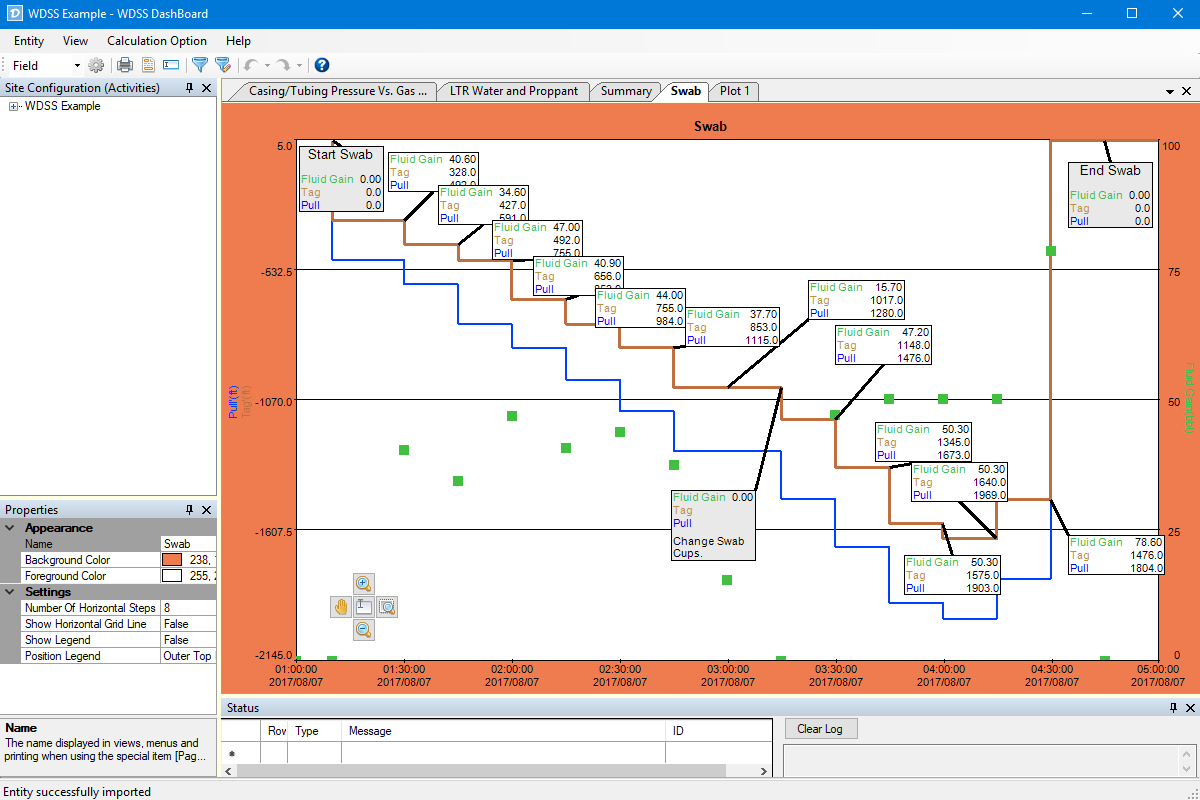The height and width of the screenshot is (800, 1200).
Task: Click the Zoom Out magnifier on the chart
Action: tap(364, 629)
